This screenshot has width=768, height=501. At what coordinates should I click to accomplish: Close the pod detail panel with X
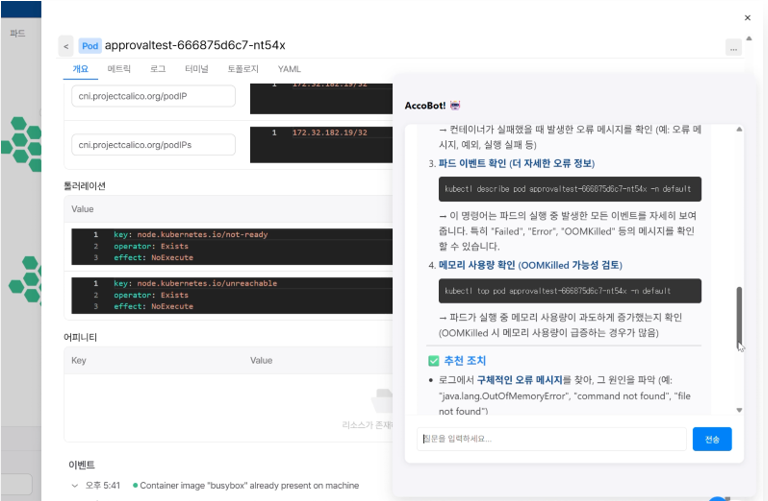click(747, 18)
